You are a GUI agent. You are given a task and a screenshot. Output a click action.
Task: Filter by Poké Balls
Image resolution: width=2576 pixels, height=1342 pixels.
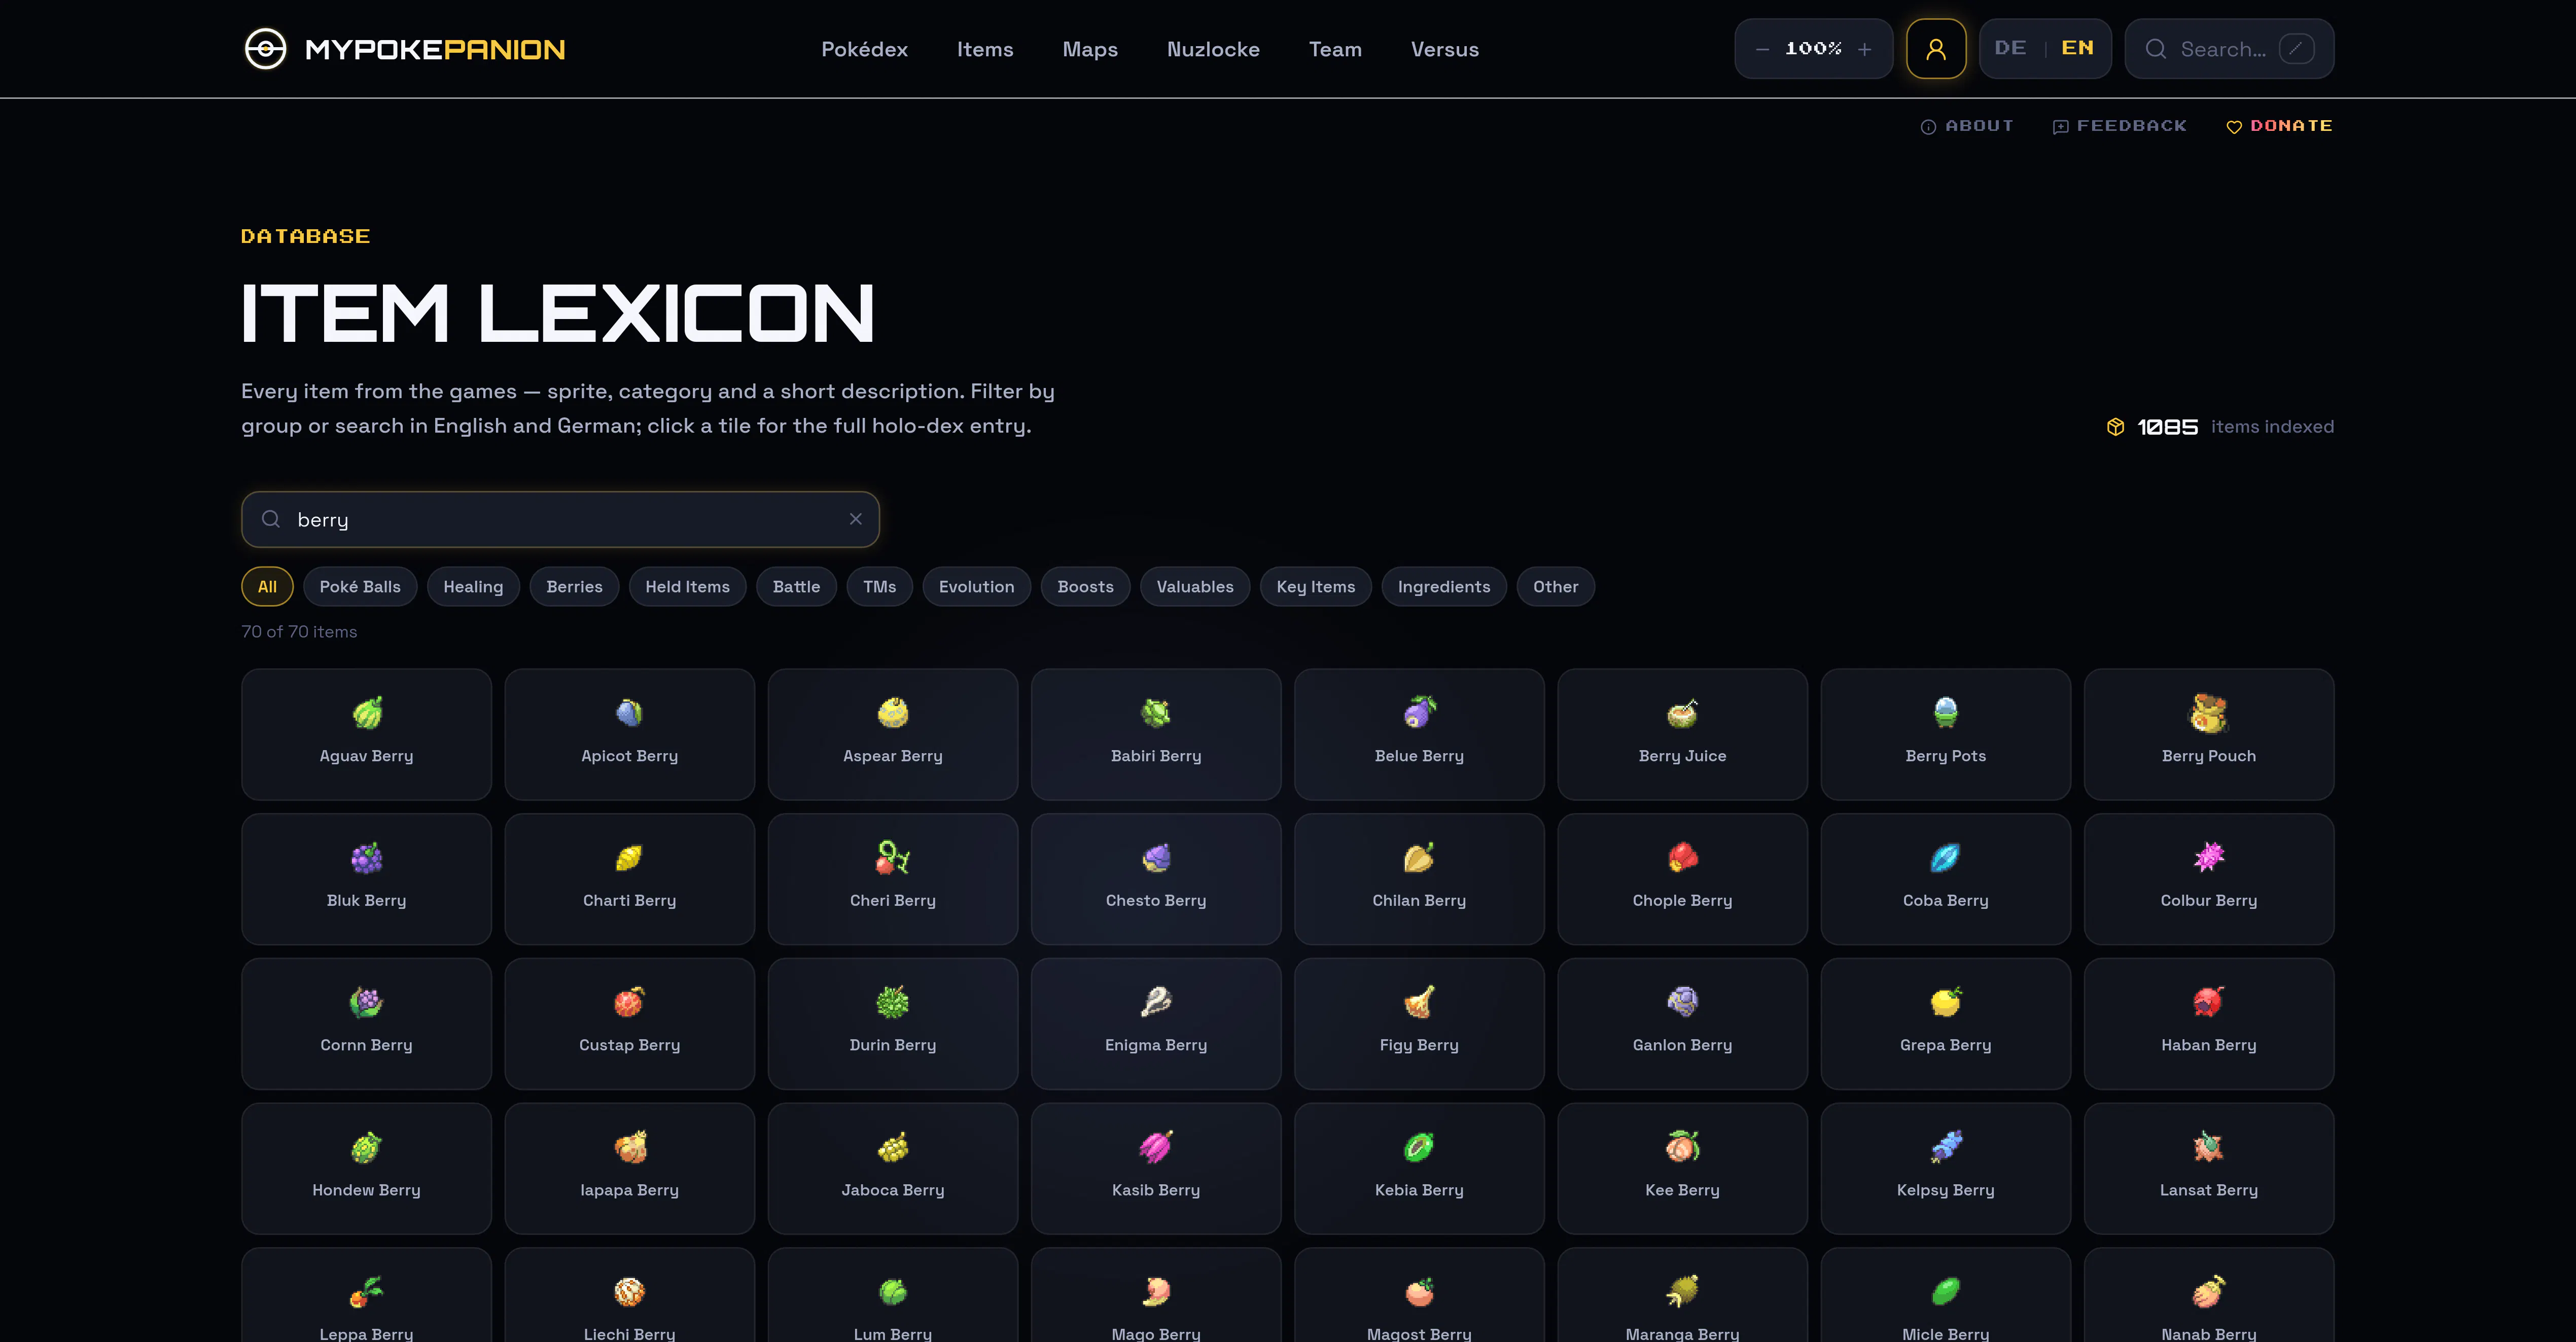point(360,587)
